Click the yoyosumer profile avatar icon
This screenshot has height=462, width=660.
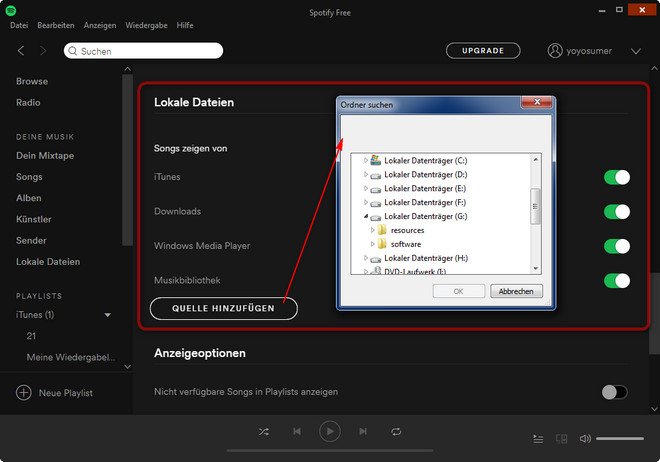pyautogui.click(x=555, y=50)
